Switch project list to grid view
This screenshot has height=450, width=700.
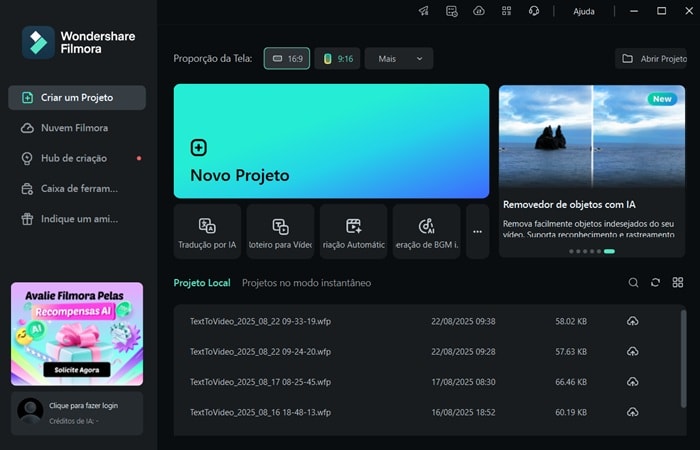coord(678,283)
